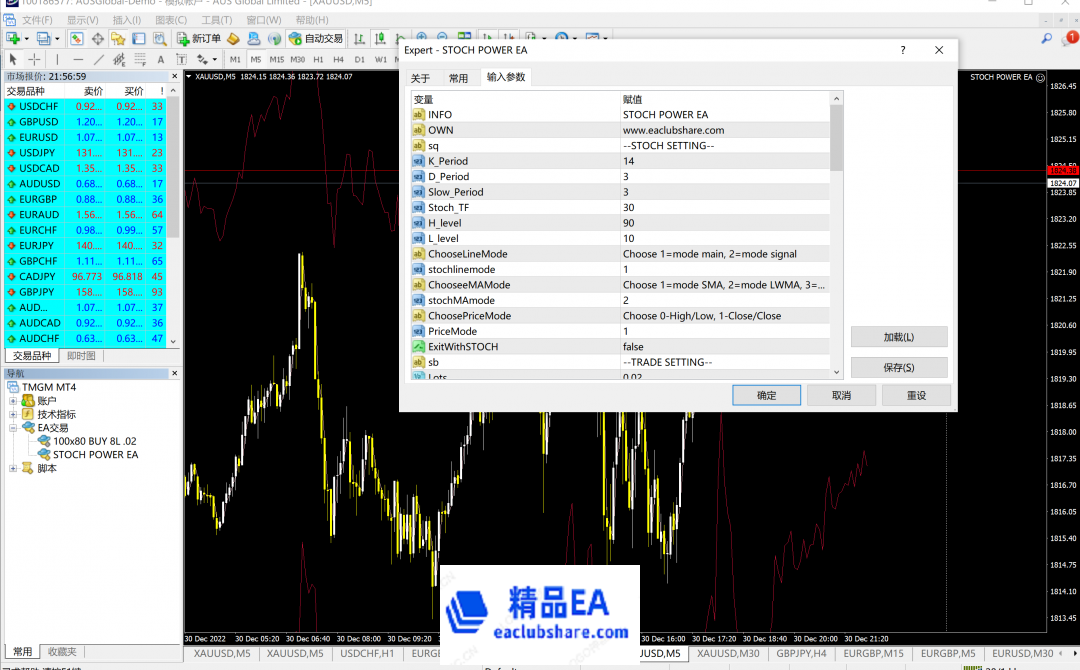Open a new order window

200,37
